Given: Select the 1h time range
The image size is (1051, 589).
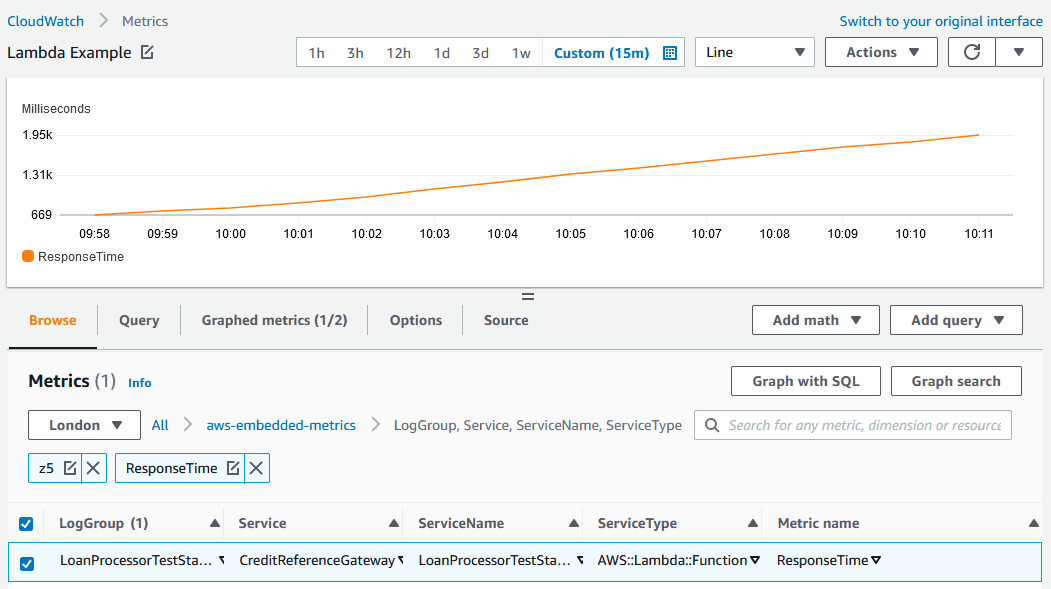Looking at the screenshot, I should [316, 53].
